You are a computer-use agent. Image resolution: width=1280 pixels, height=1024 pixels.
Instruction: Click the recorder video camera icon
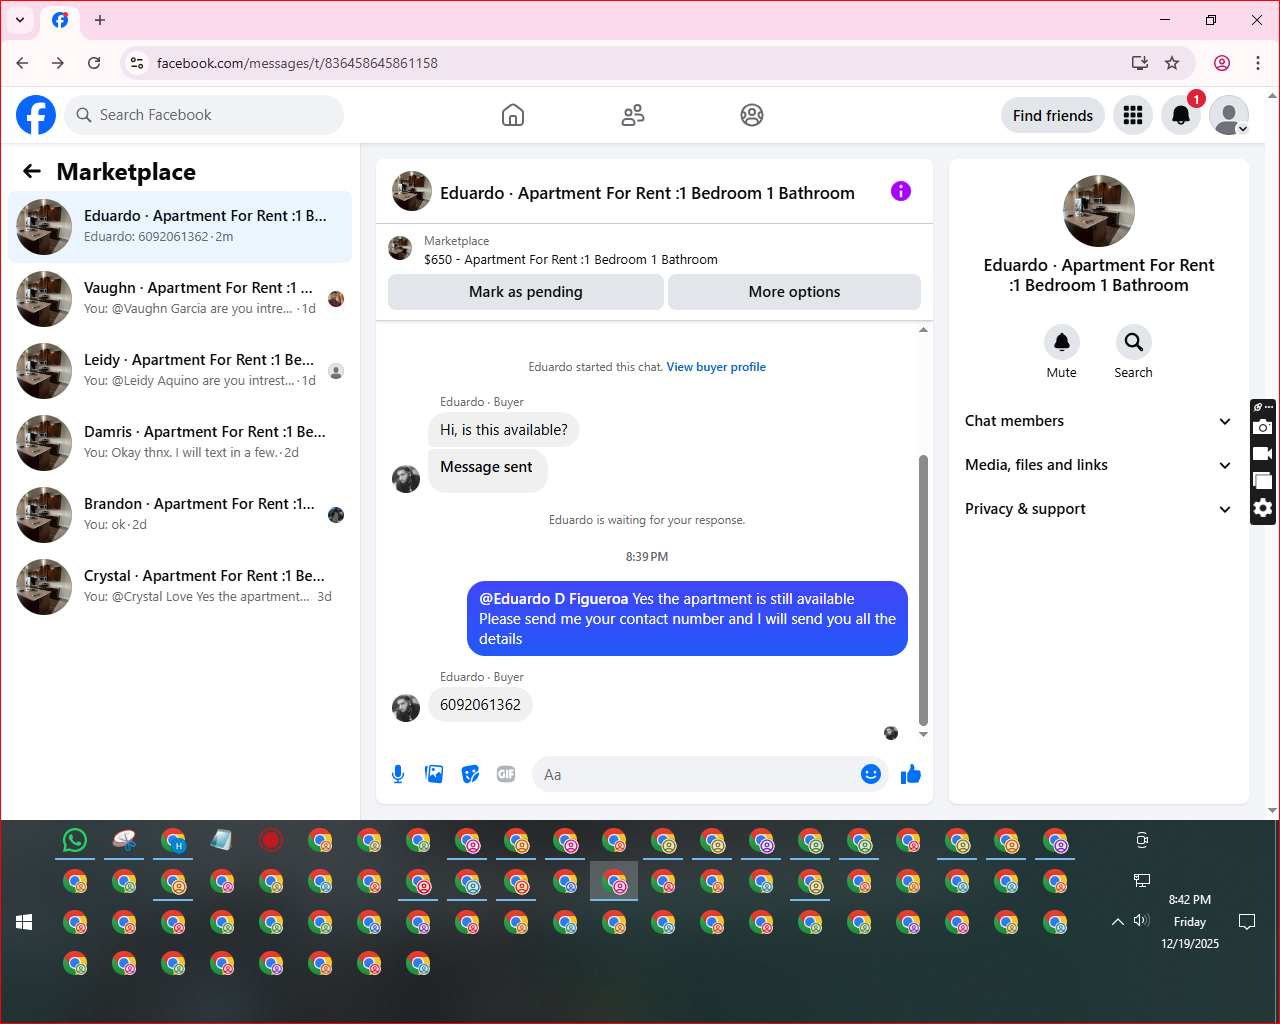[1263, 454]
